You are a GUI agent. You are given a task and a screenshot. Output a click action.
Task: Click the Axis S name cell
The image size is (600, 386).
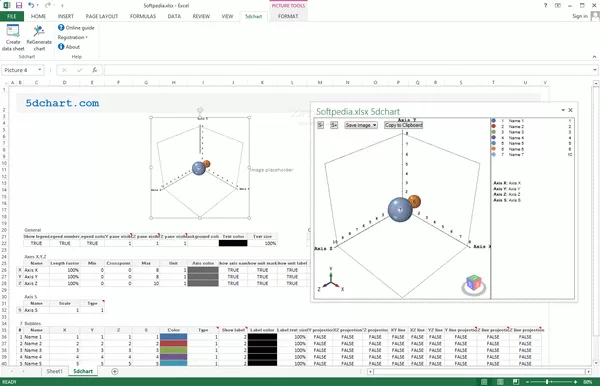[x=36, y=310]
